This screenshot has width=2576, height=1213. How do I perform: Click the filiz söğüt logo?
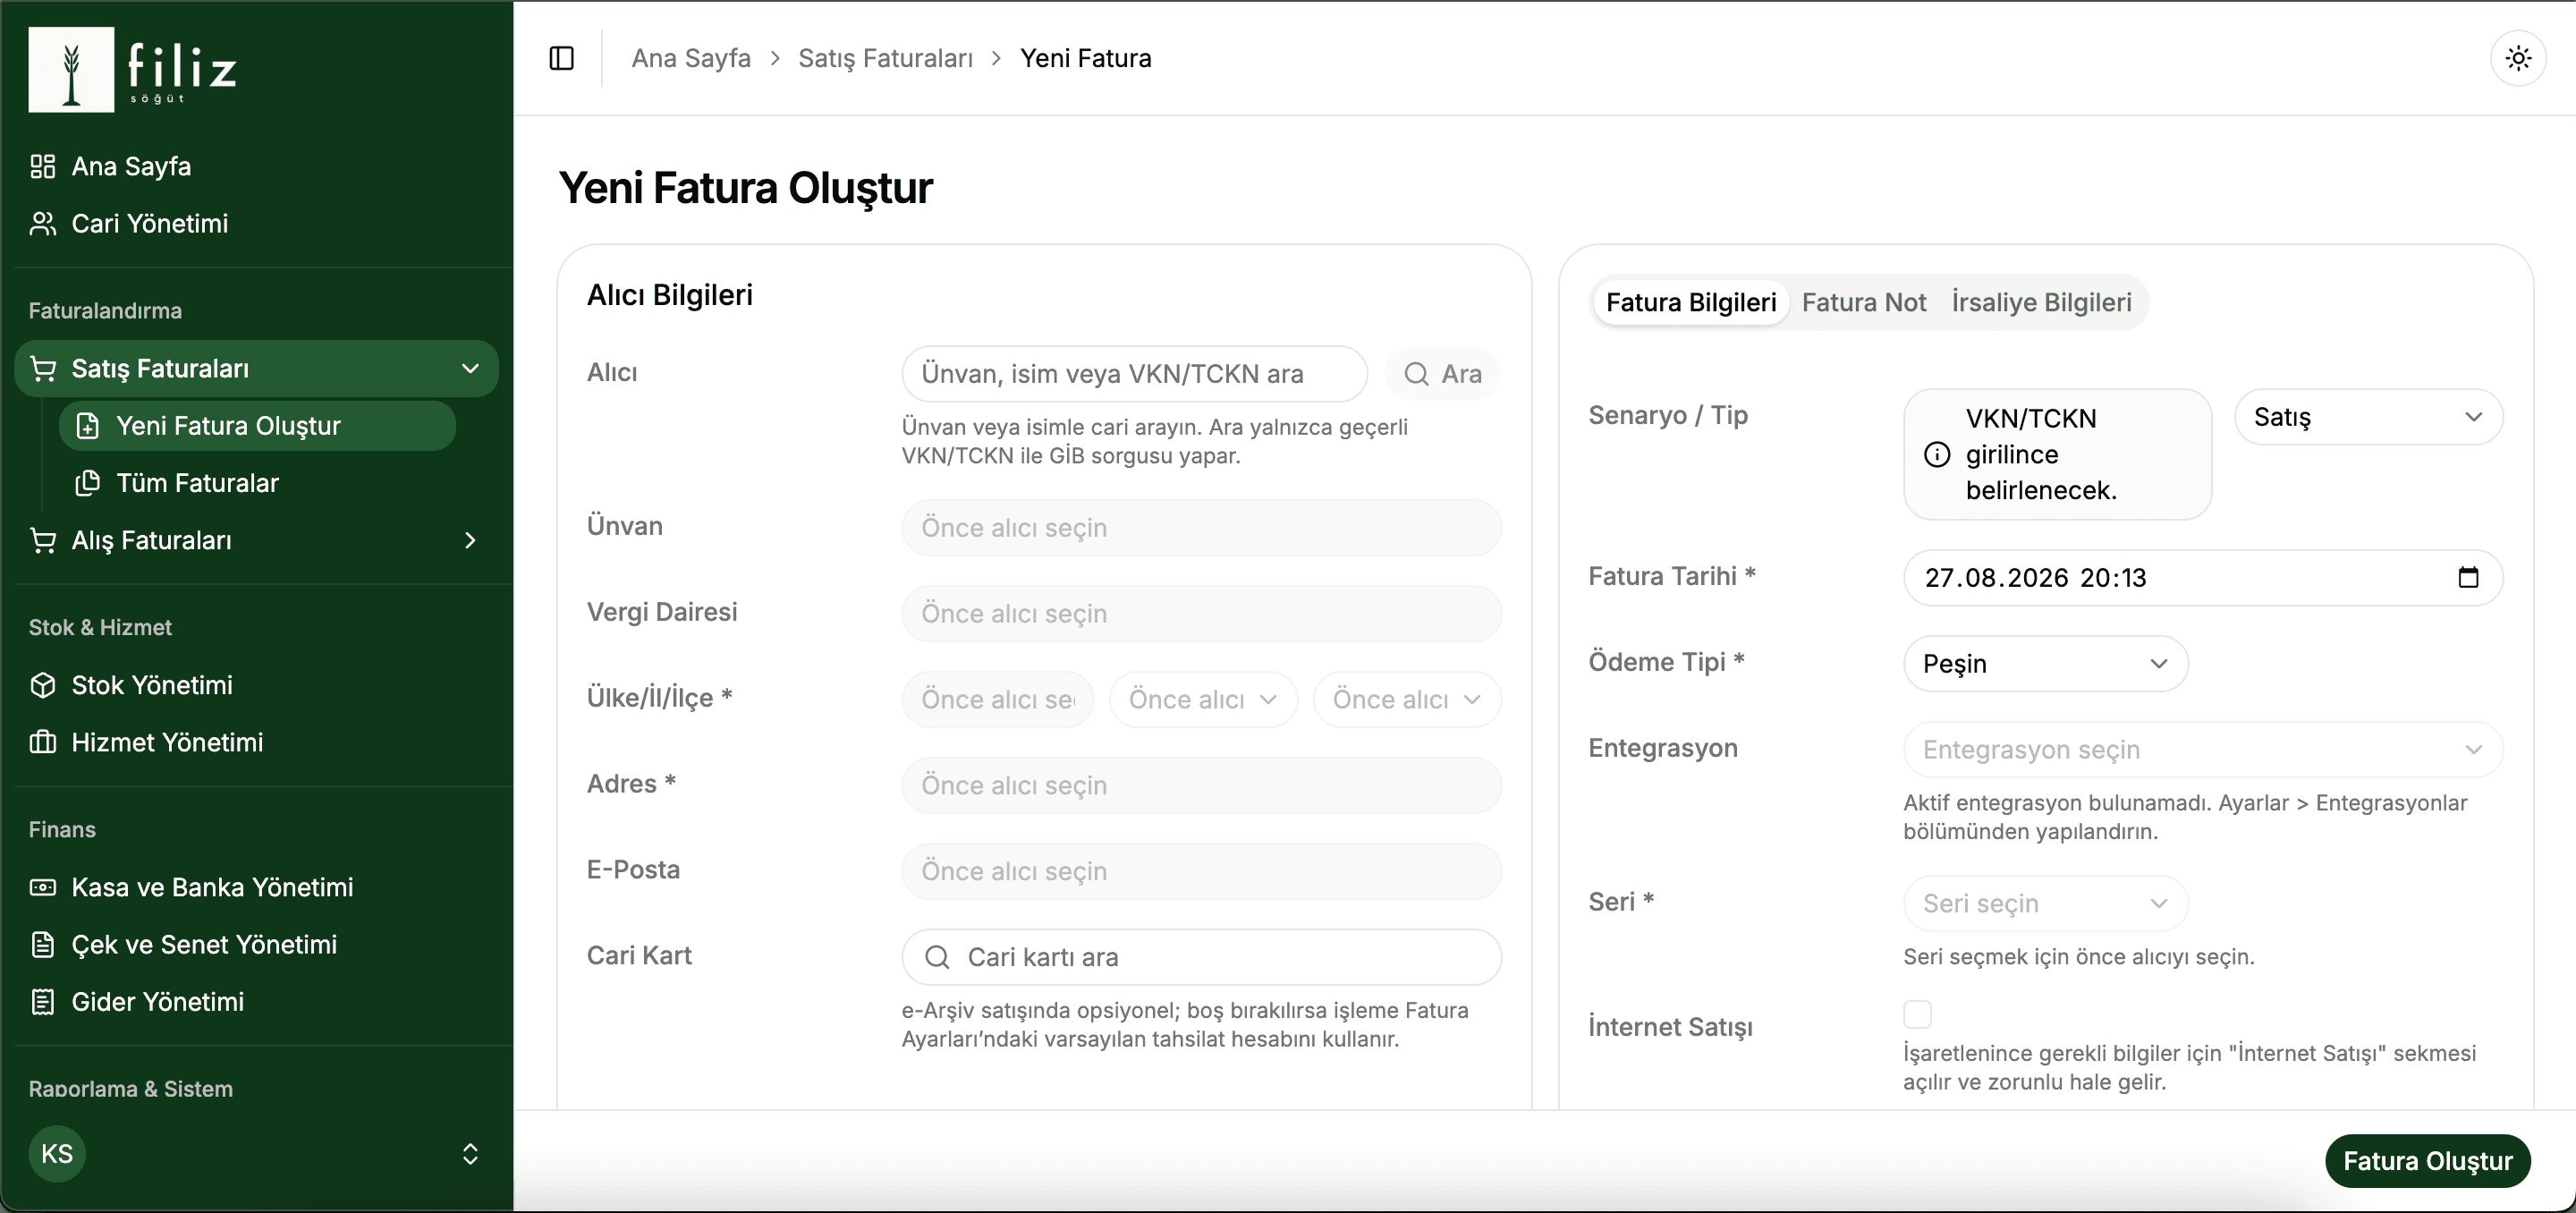pyautogui.click(x=133, y=69)
